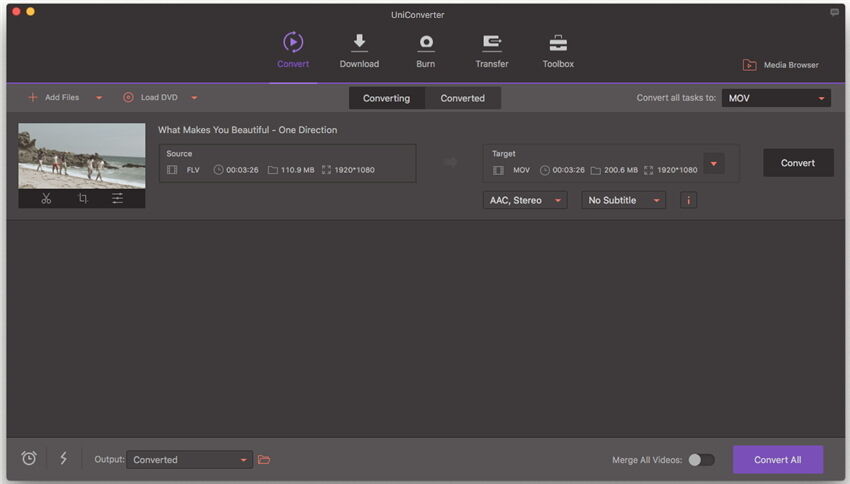Click the Target 00:03:26 duration text
850x484 pixels.
(x=569, y=170)
